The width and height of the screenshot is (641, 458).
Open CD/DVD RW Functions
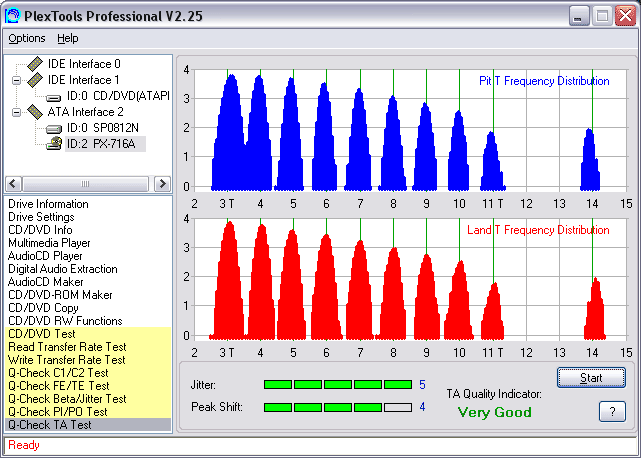pyautogui.click(x=65, y=321)
